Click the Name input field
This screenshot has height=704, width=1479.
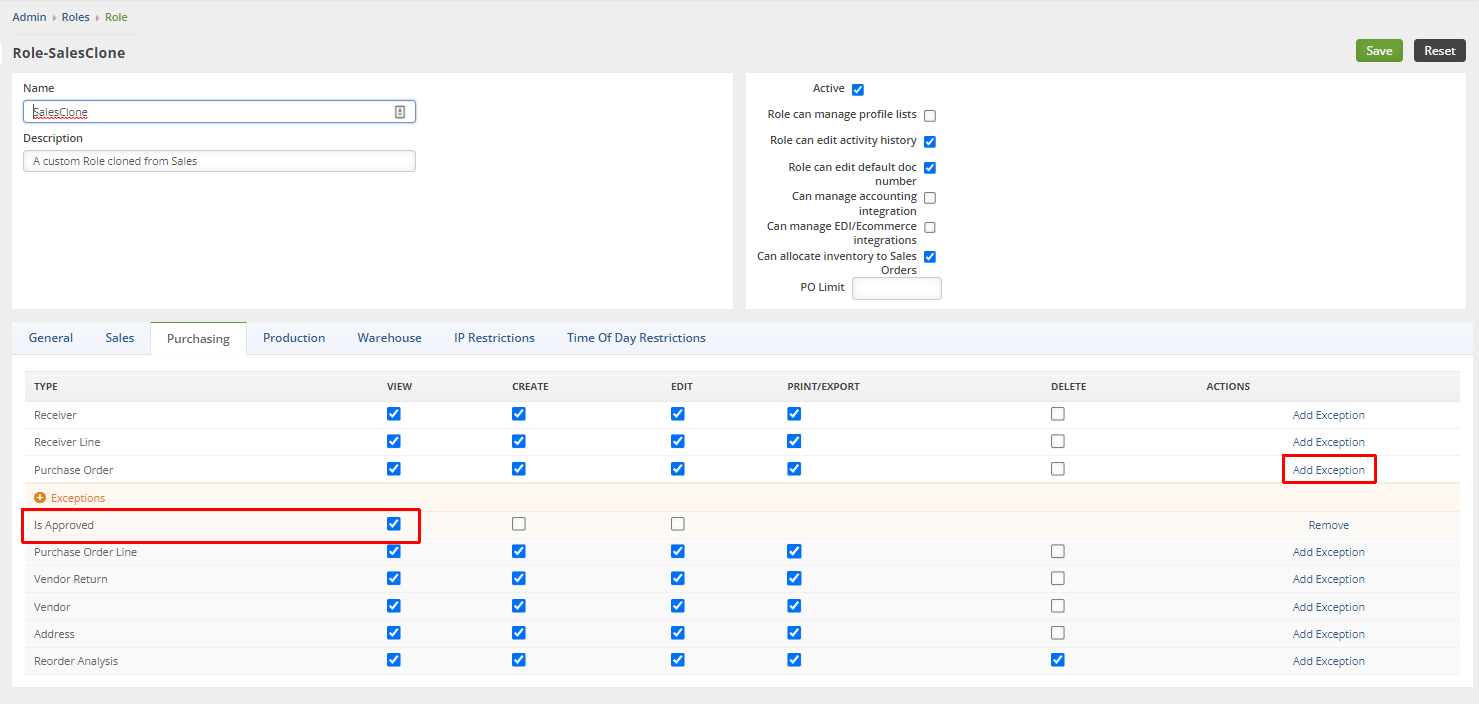pyautogui.click(x=219, y=112)
